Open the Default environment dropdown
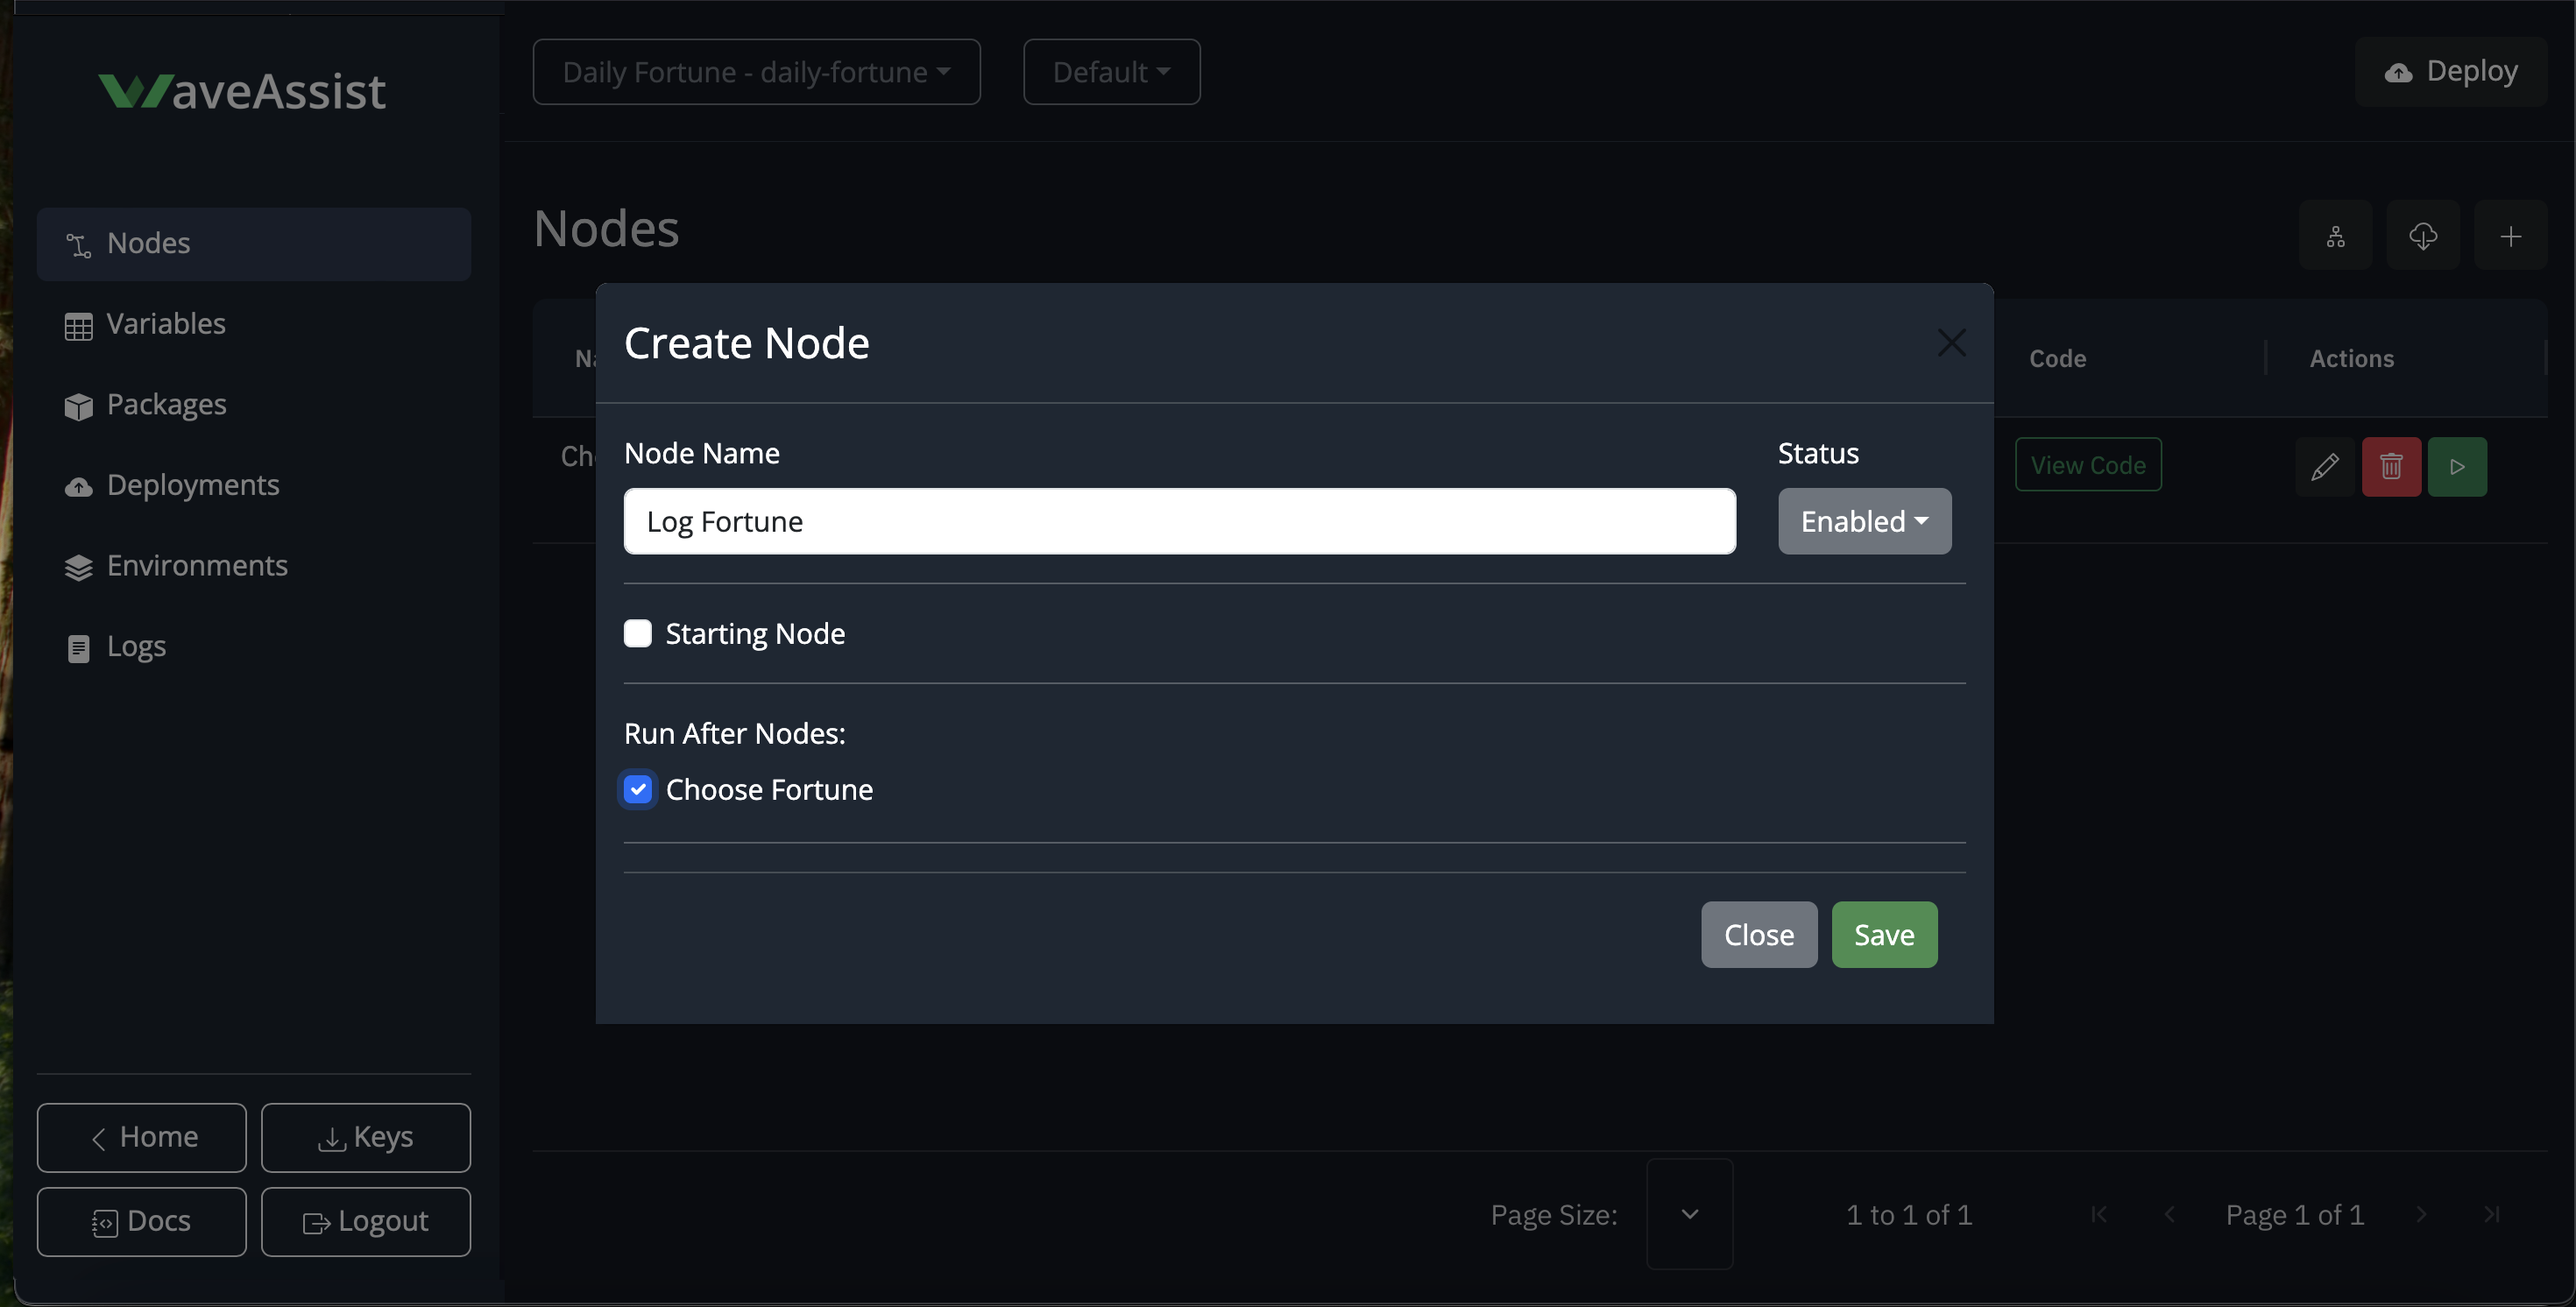The width and height of the screenshot is (2576, 1307). coord(1111,72)
